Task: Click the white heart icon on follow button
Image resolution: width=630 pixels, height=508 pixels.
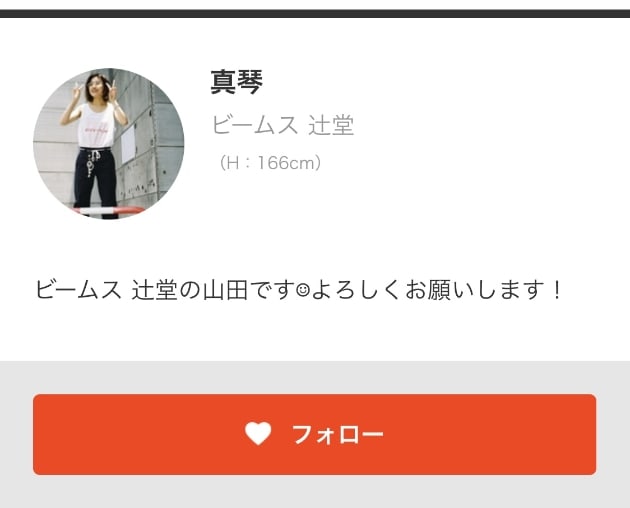Action: pyautogui.click(x=258, y=434)
